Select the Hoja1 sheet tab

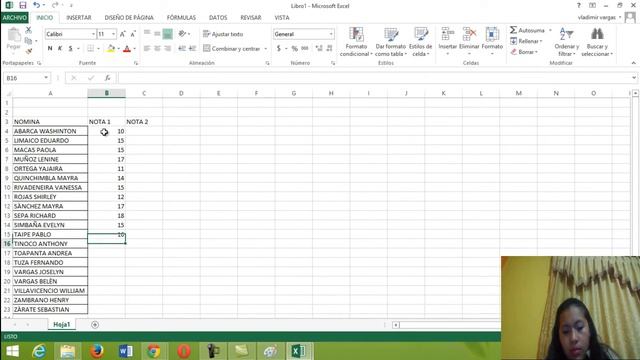[x=62, y=324]
